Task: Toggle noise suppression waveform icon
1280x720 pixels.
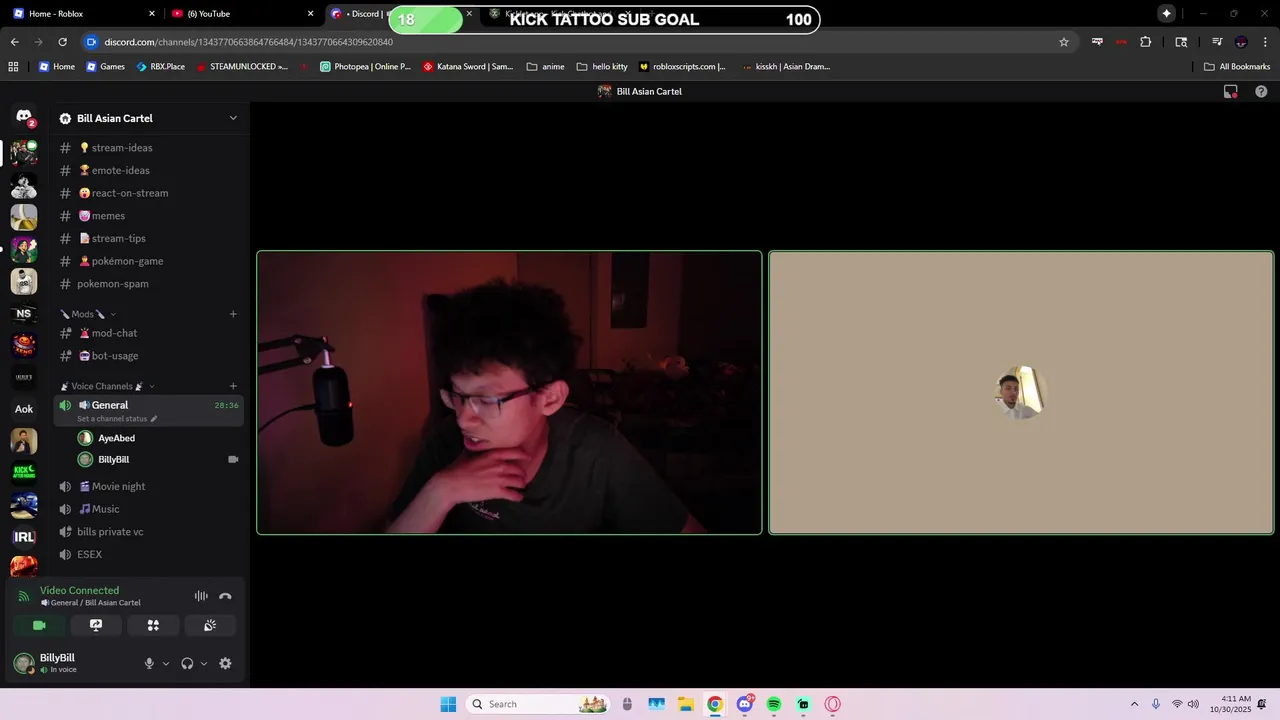Action: click(x=201, y=596)
